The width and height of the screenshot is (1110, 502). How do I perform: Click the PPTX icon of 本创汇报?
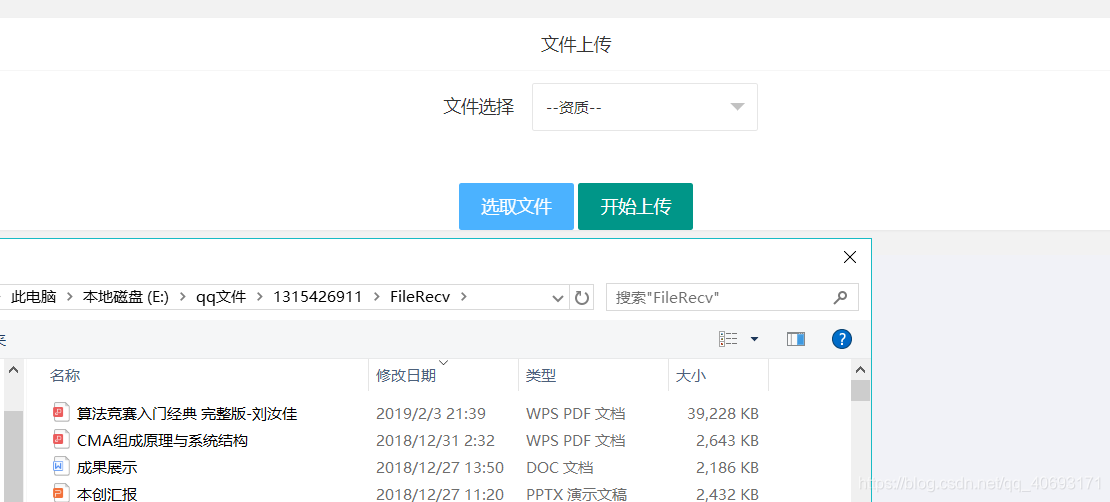60,493
